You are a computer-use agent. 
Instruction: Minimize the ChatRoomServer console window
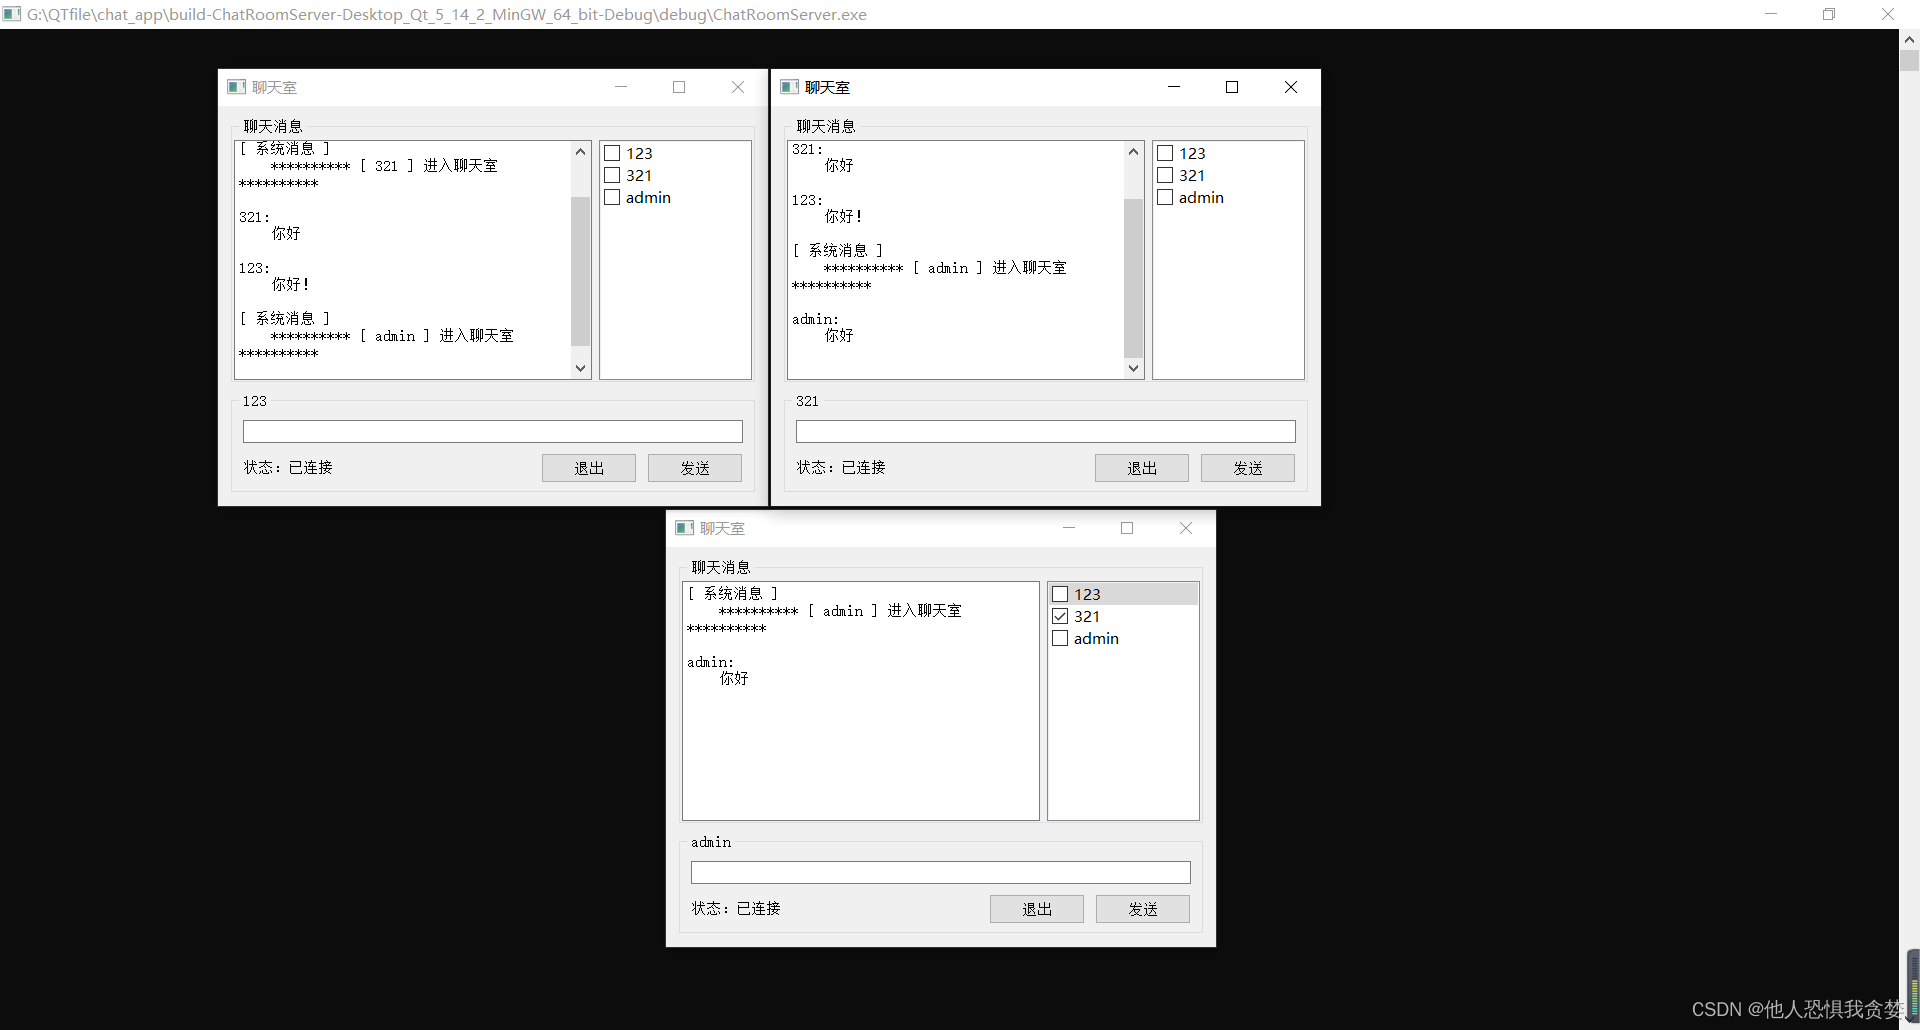(1771, 14)
